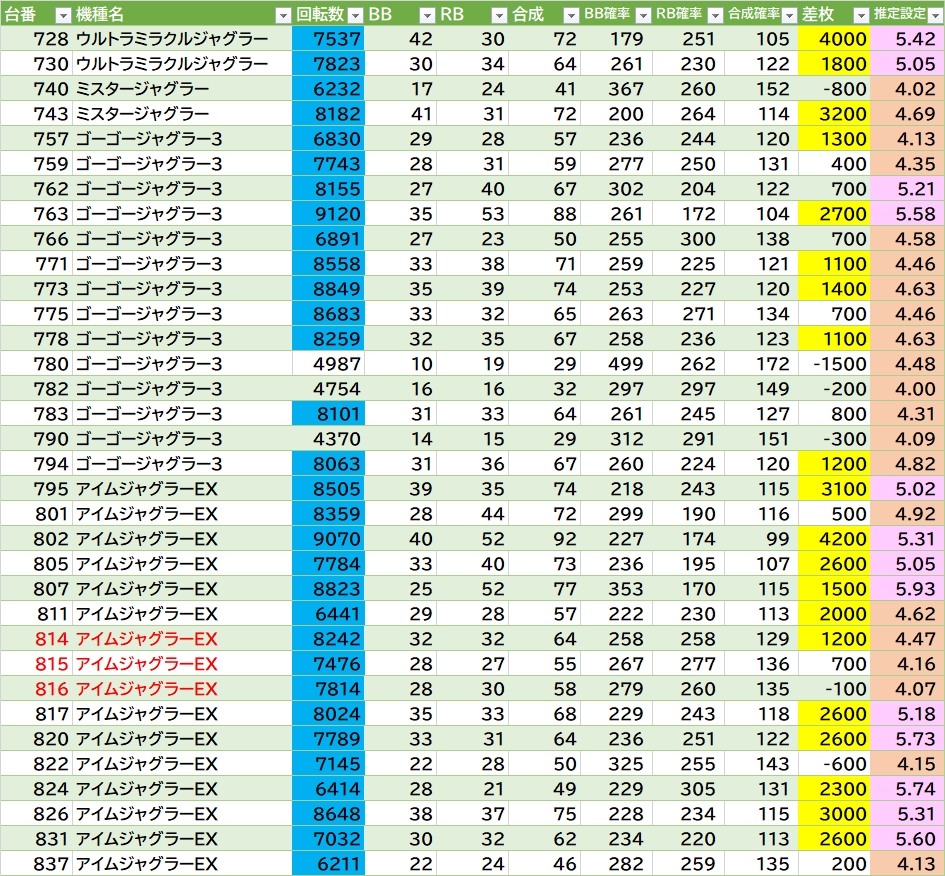Select the 機種名 header cell
945x876 pixels.
182,14
